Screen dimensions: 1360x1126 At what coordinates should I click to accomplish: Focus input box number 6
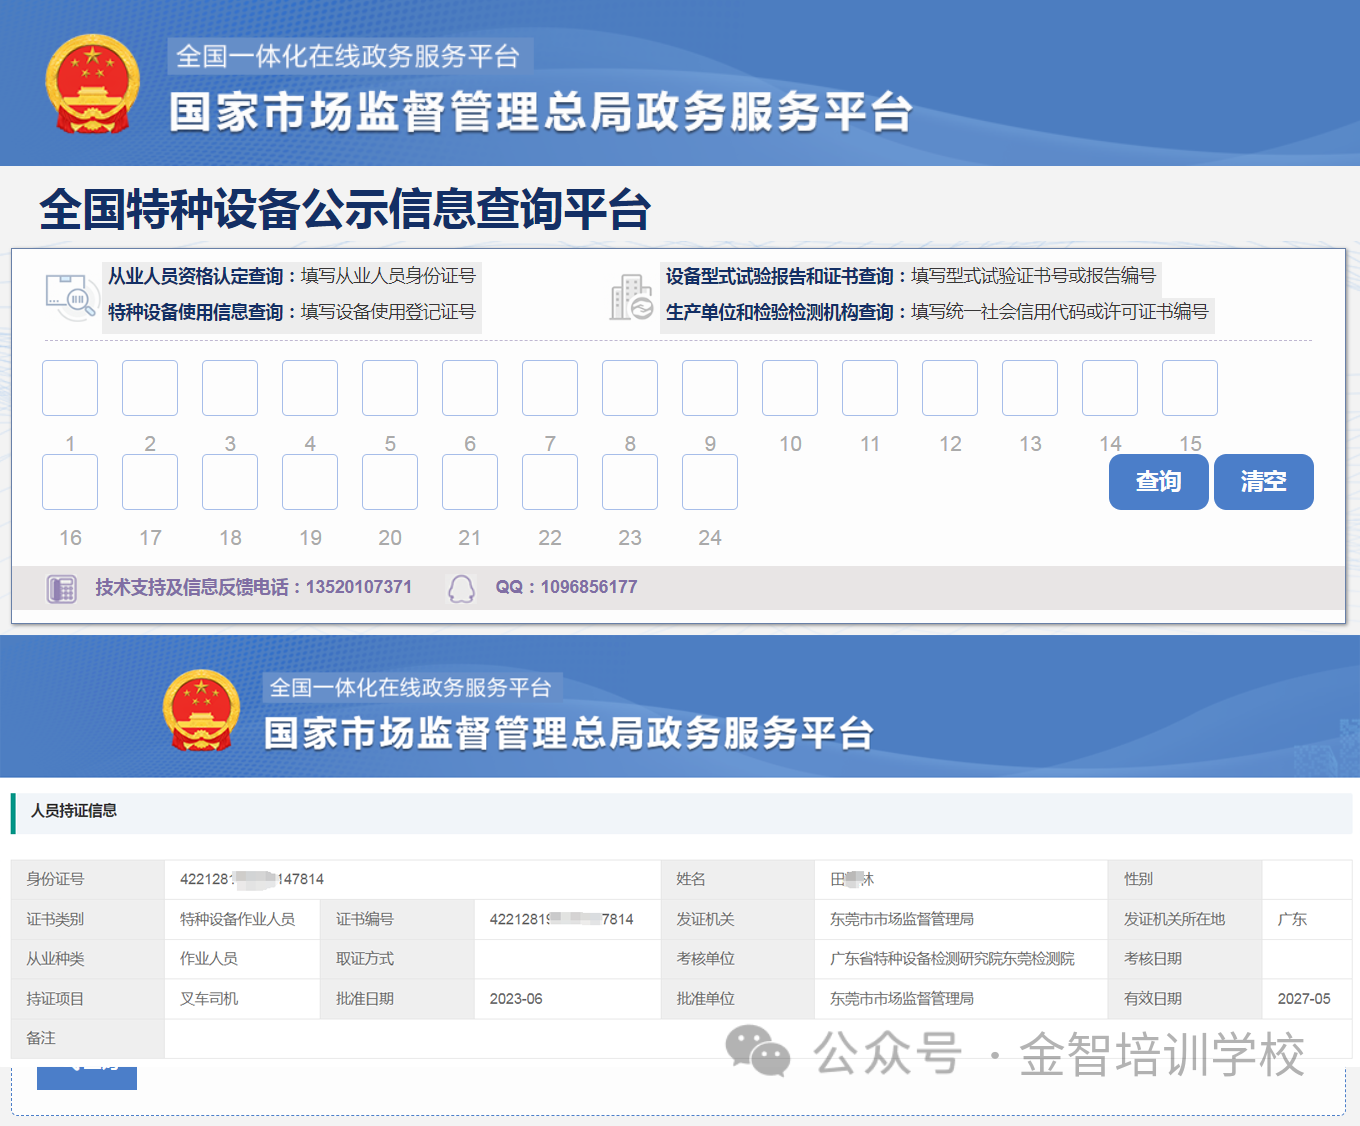(x=470, y=388)
